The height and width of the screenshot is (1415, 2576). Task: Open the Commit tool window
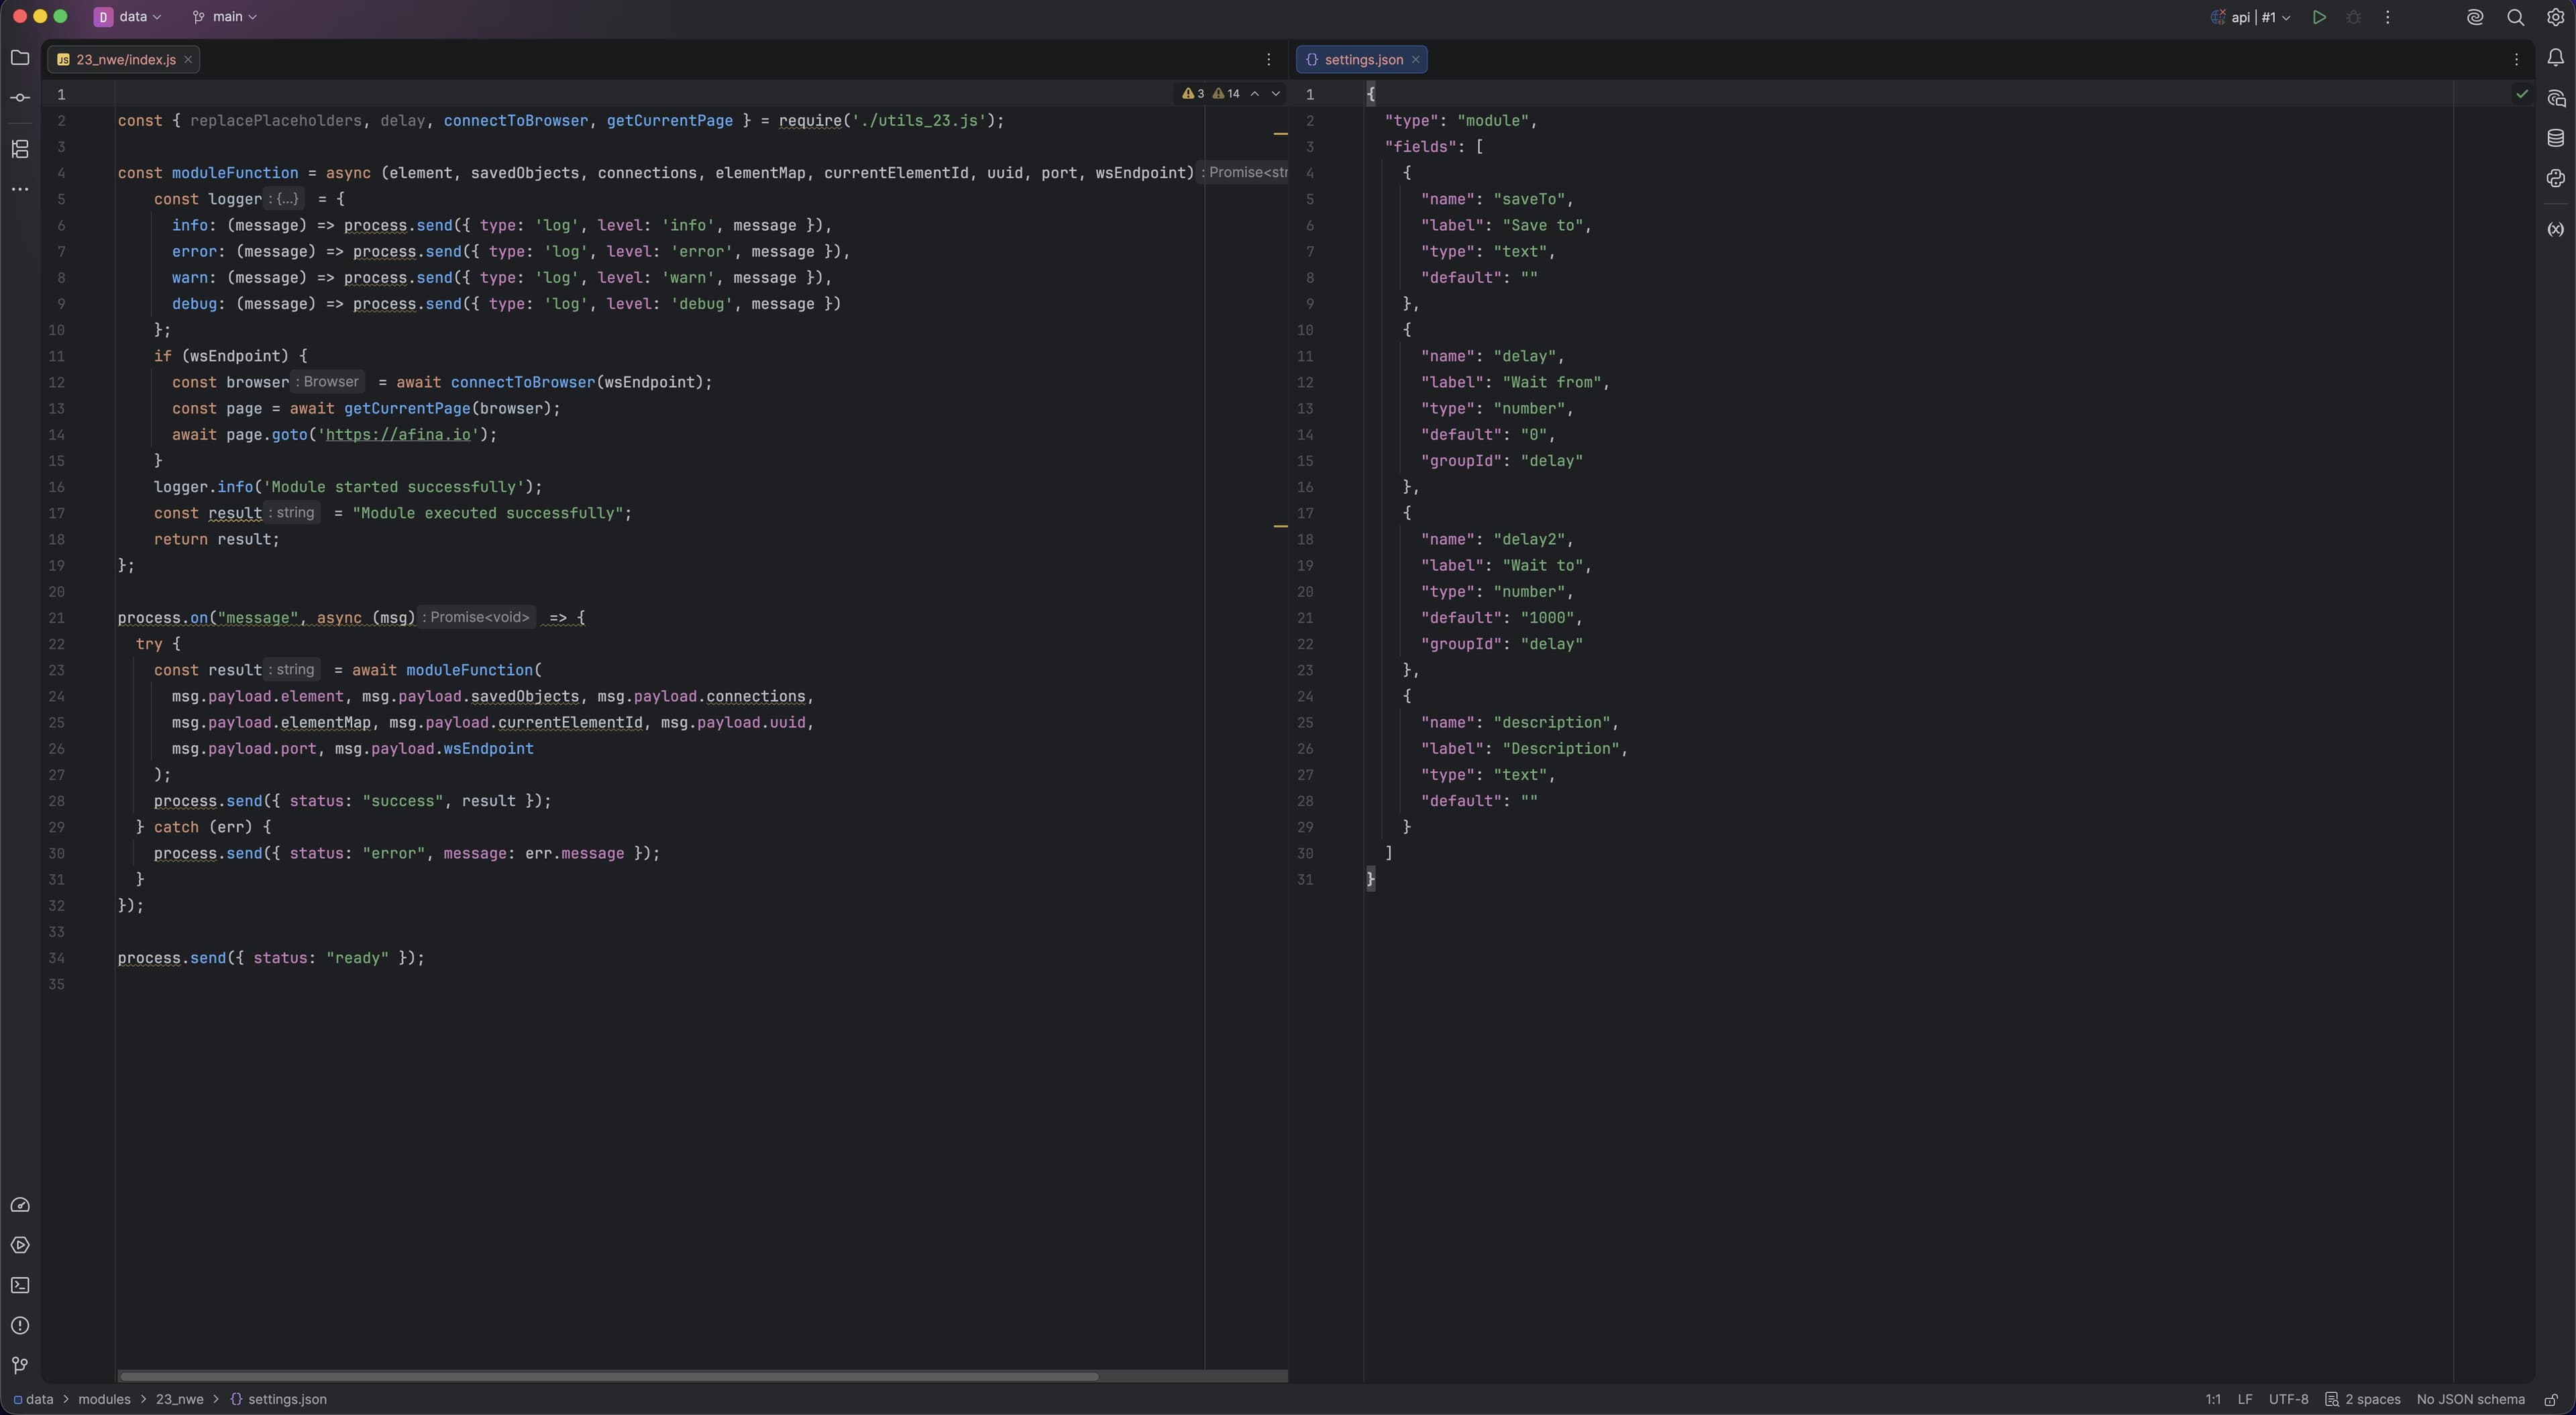point(20,98)
